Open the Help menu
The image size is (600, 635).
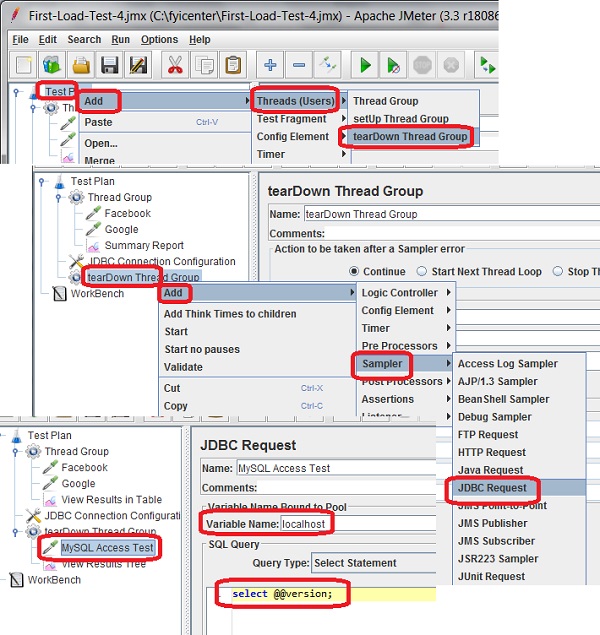tap(200, 39)
